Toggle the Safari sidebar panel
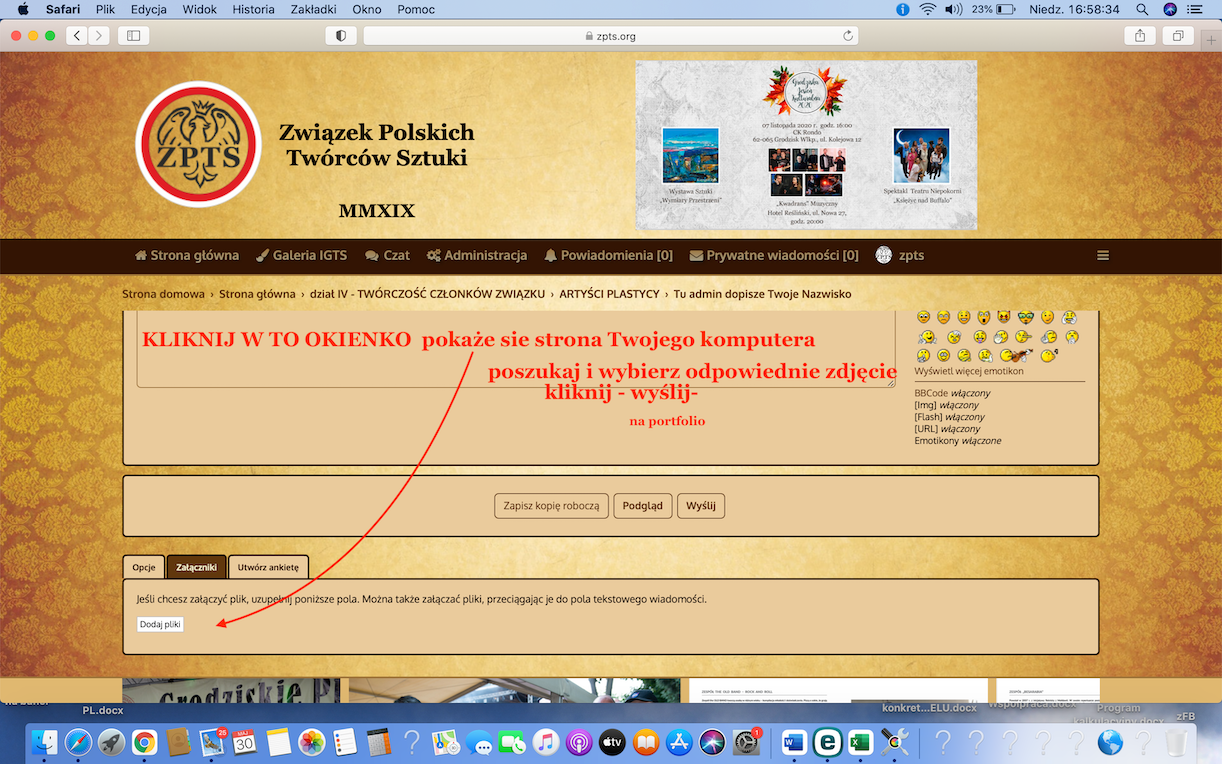The image size is (1222, 764). point(132,36)
